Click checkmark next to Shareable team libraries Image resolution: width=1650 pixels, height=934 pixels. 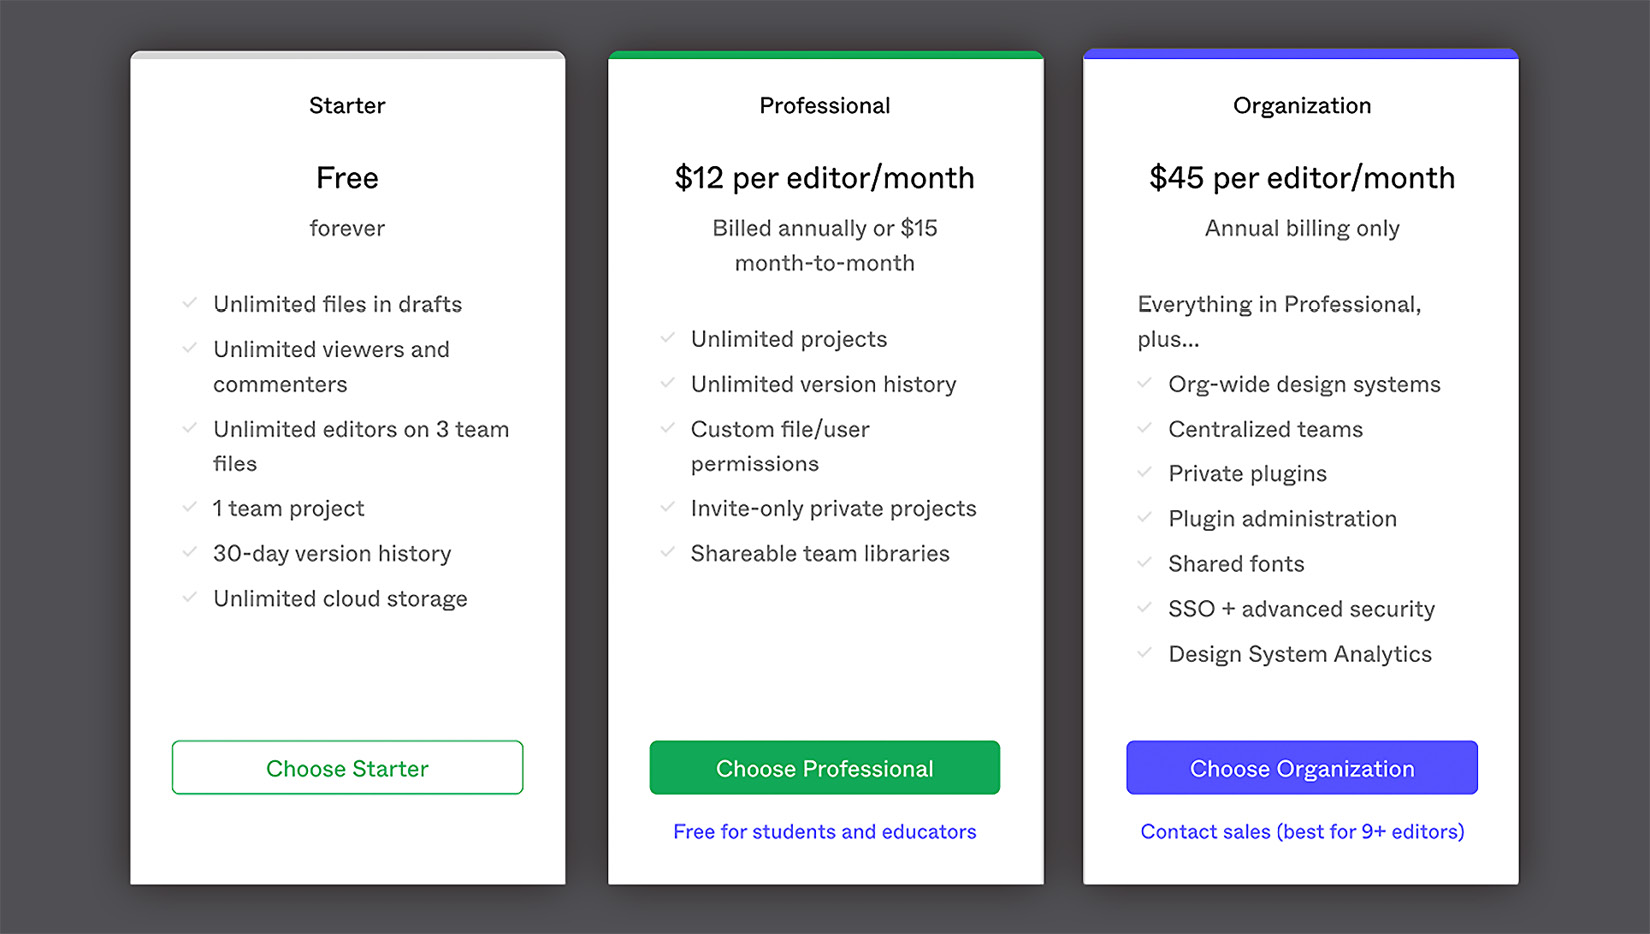pyautogui.click(x=667, y=552)
